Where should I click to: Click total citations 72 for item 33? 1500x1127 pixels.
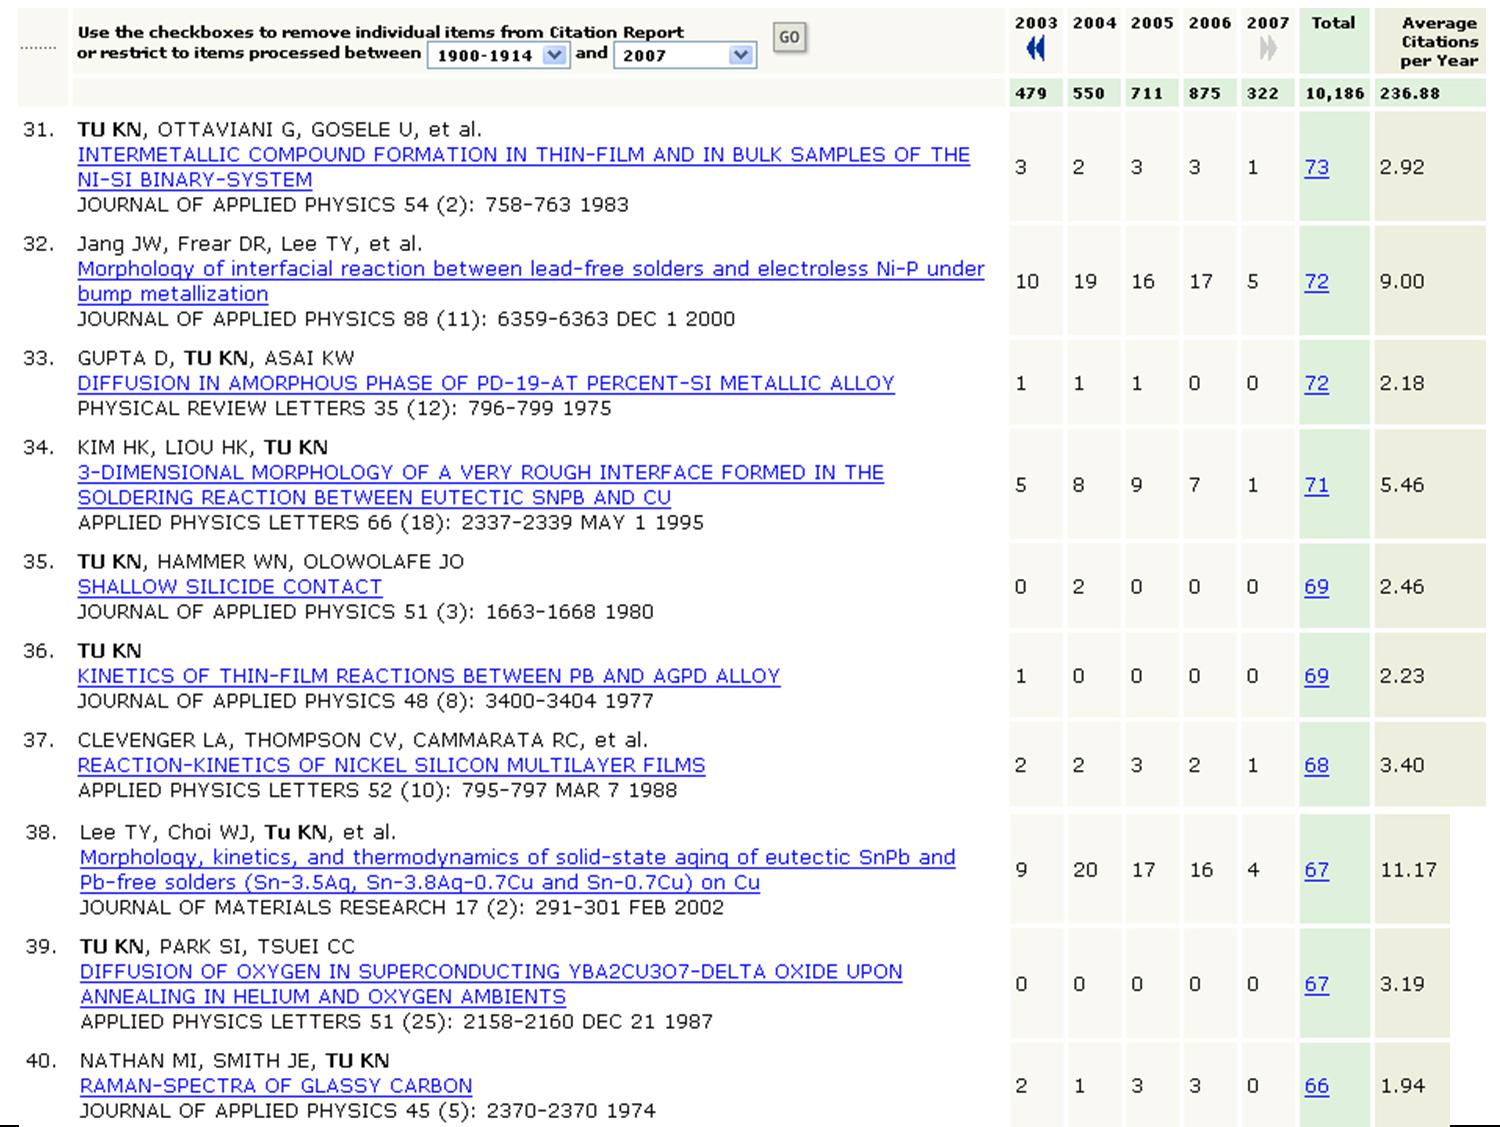point(1316,383)
